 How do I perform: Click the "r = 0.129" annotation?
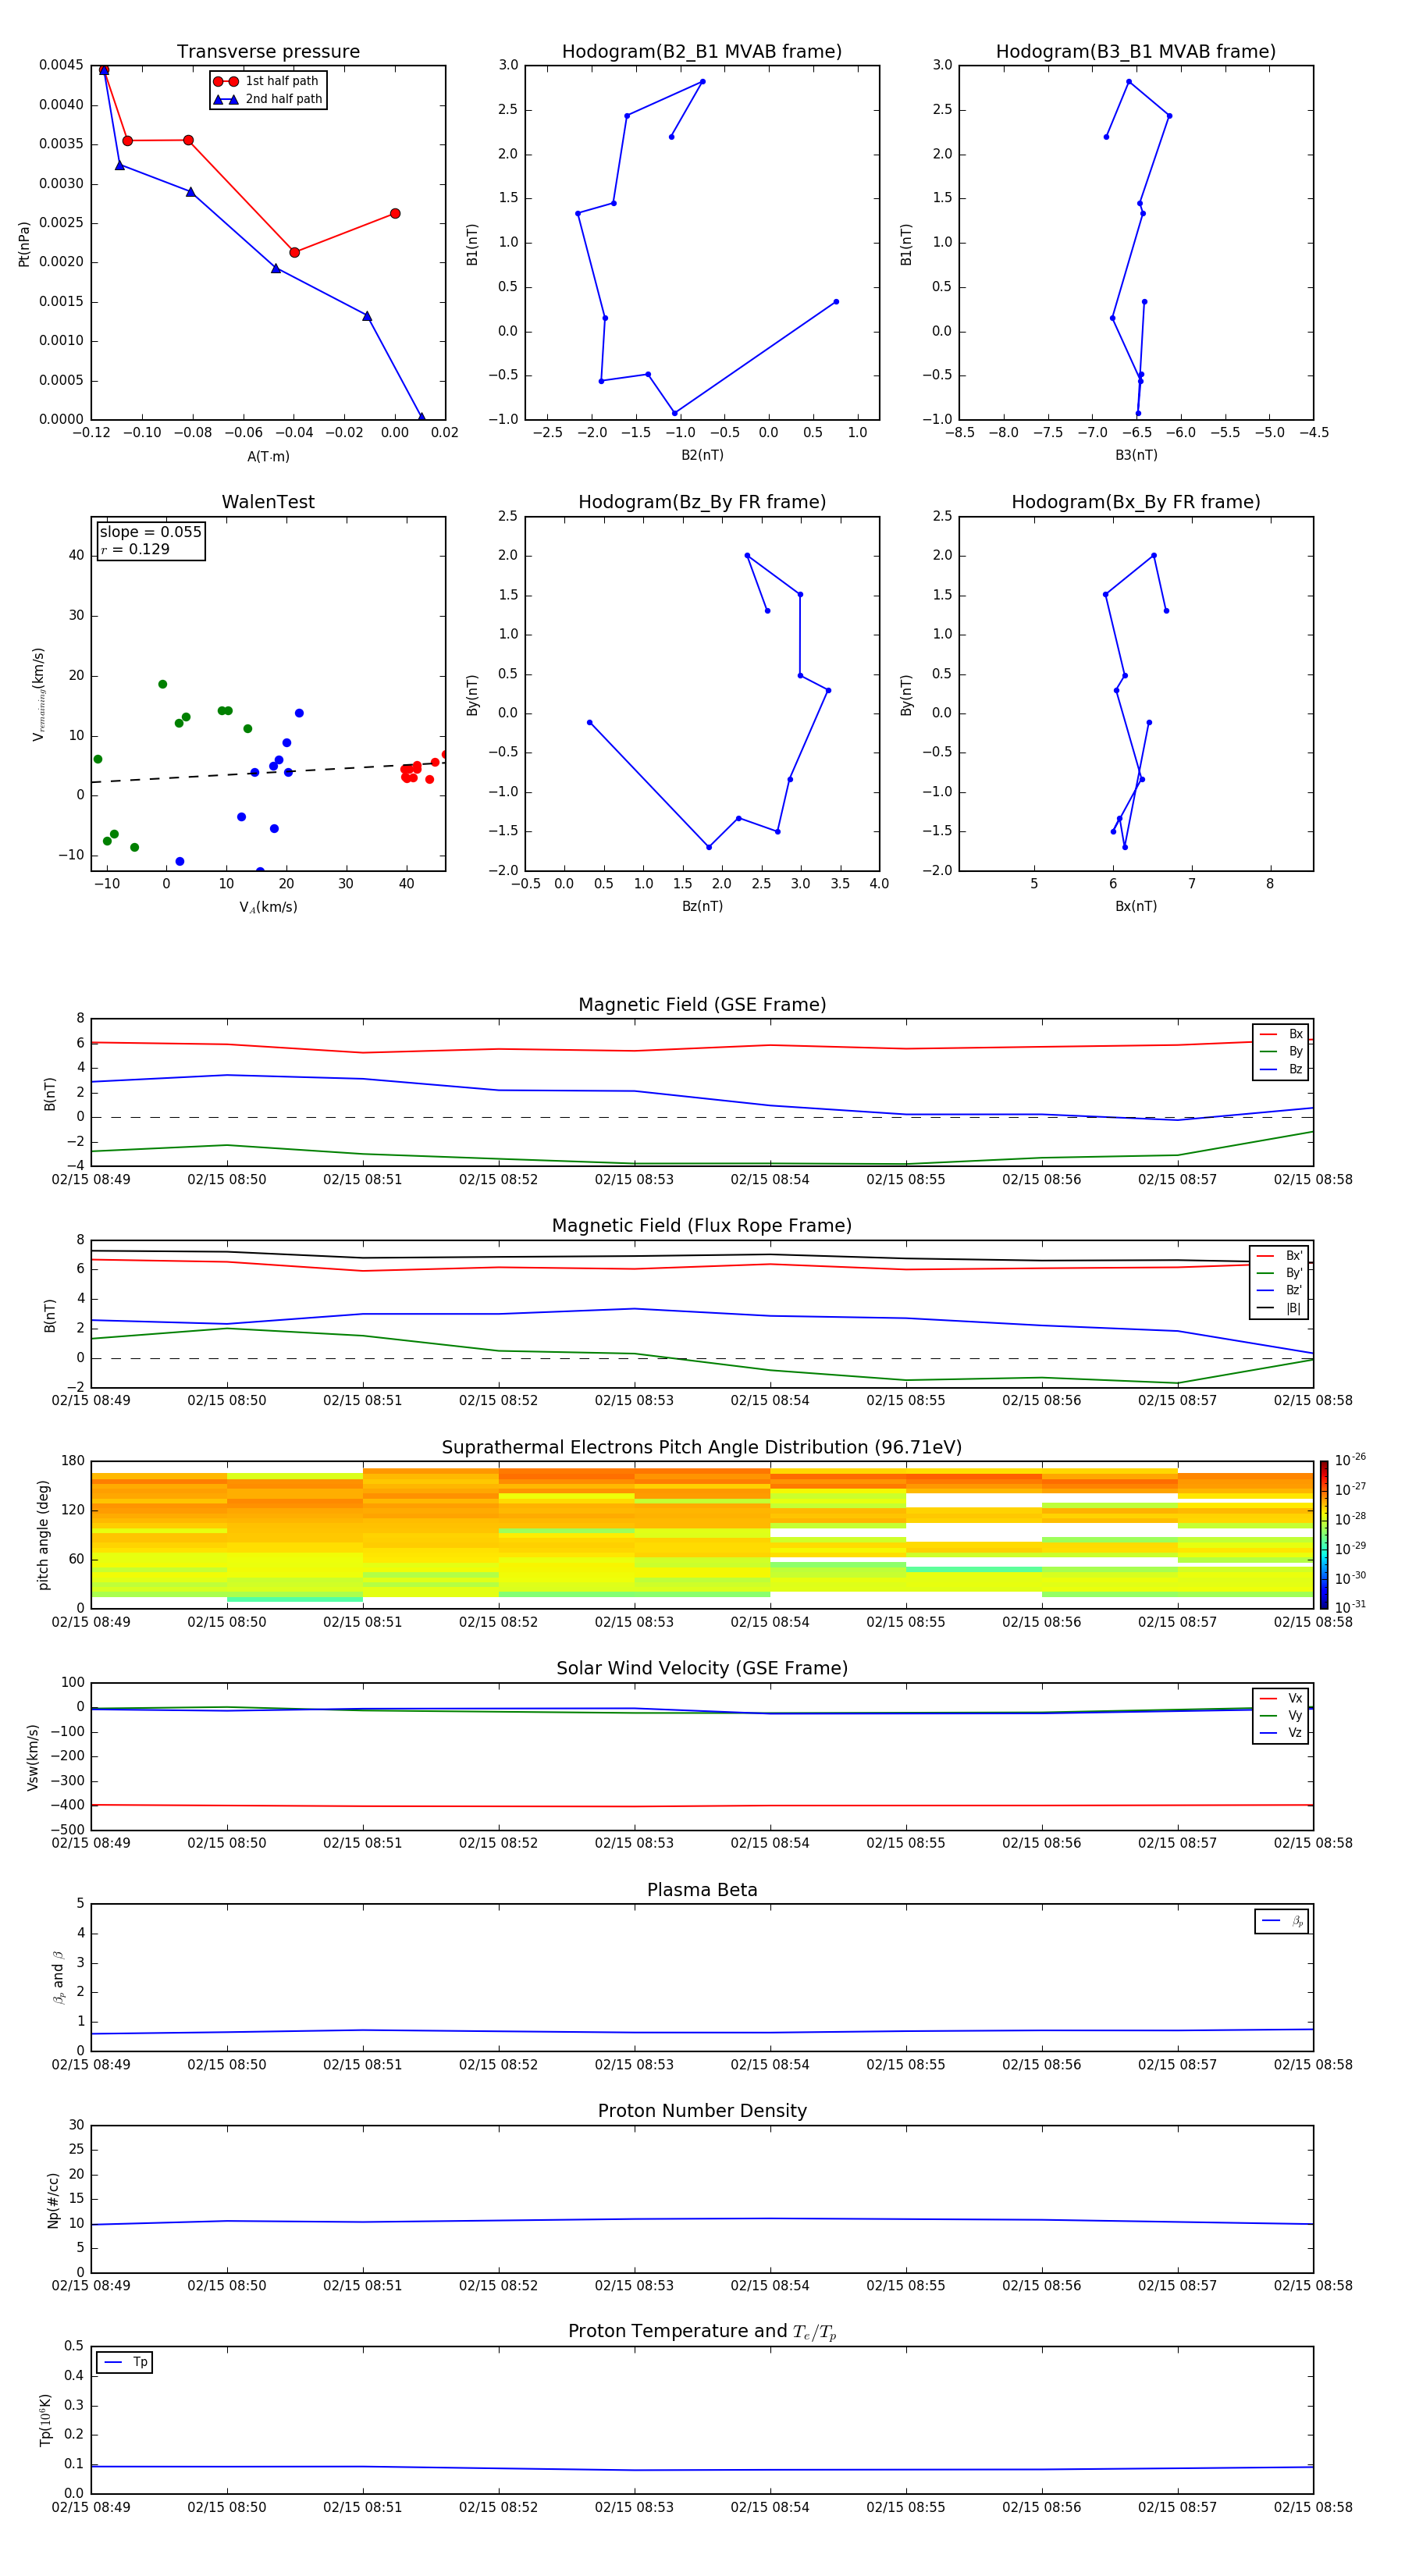pos(135,549)
